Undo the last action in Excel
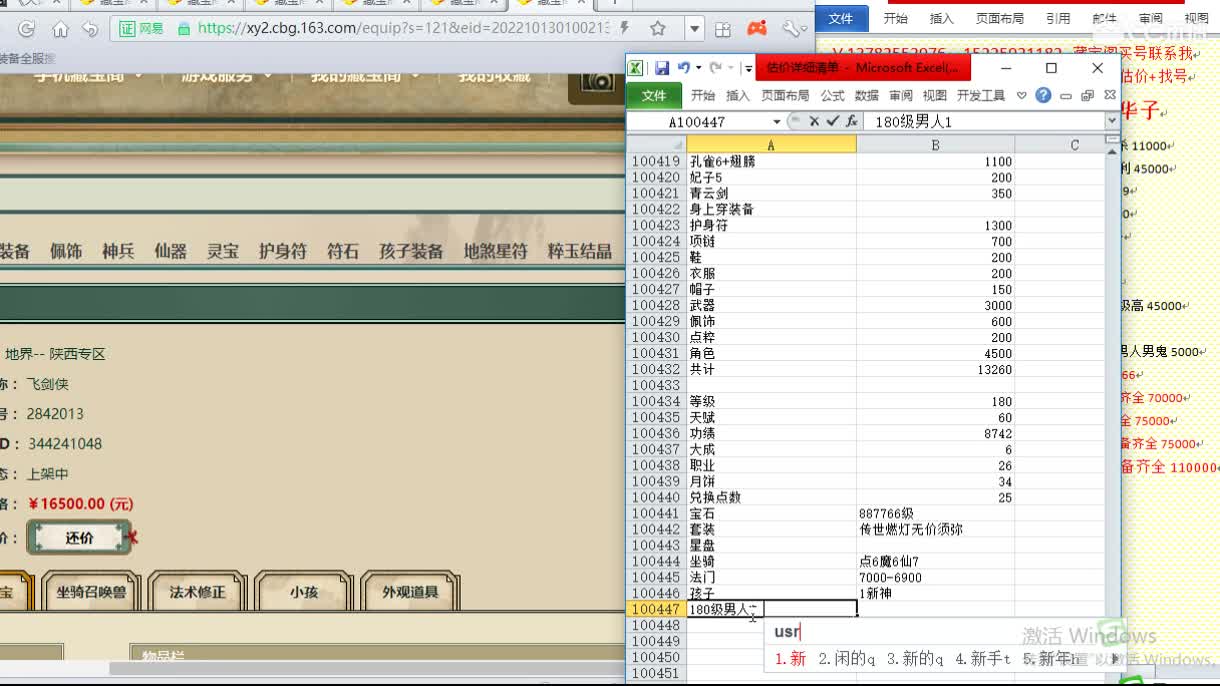This screenshot has width=1220, height=686. click(682, 68)
